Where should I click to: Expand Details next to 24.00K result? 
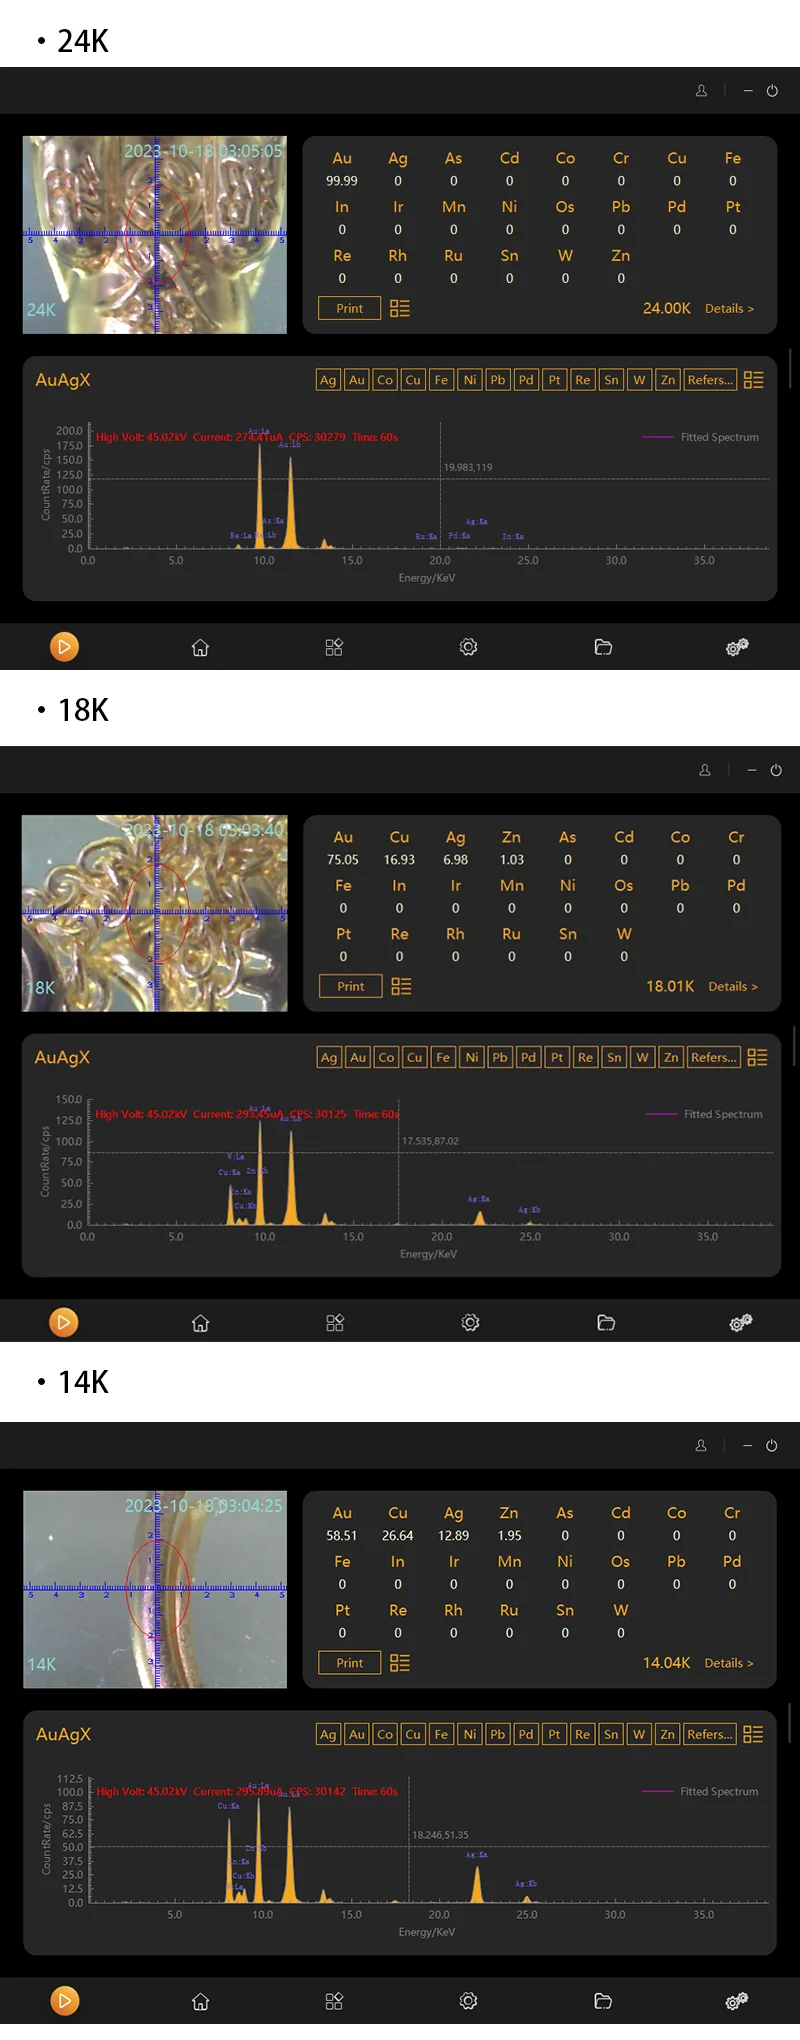[x=729, y=308]
